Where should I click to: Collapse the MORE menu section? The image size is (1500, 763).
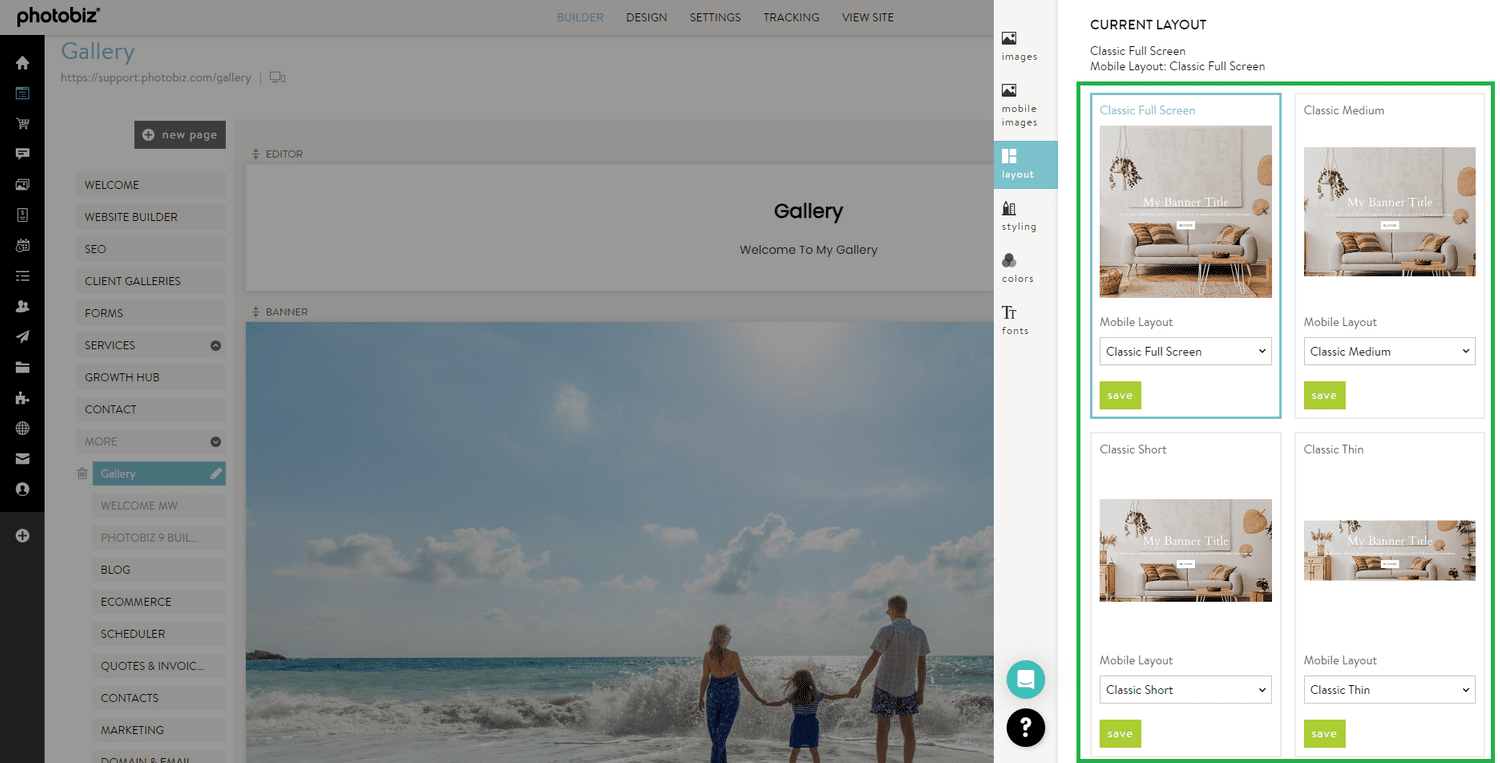point(215,442)
